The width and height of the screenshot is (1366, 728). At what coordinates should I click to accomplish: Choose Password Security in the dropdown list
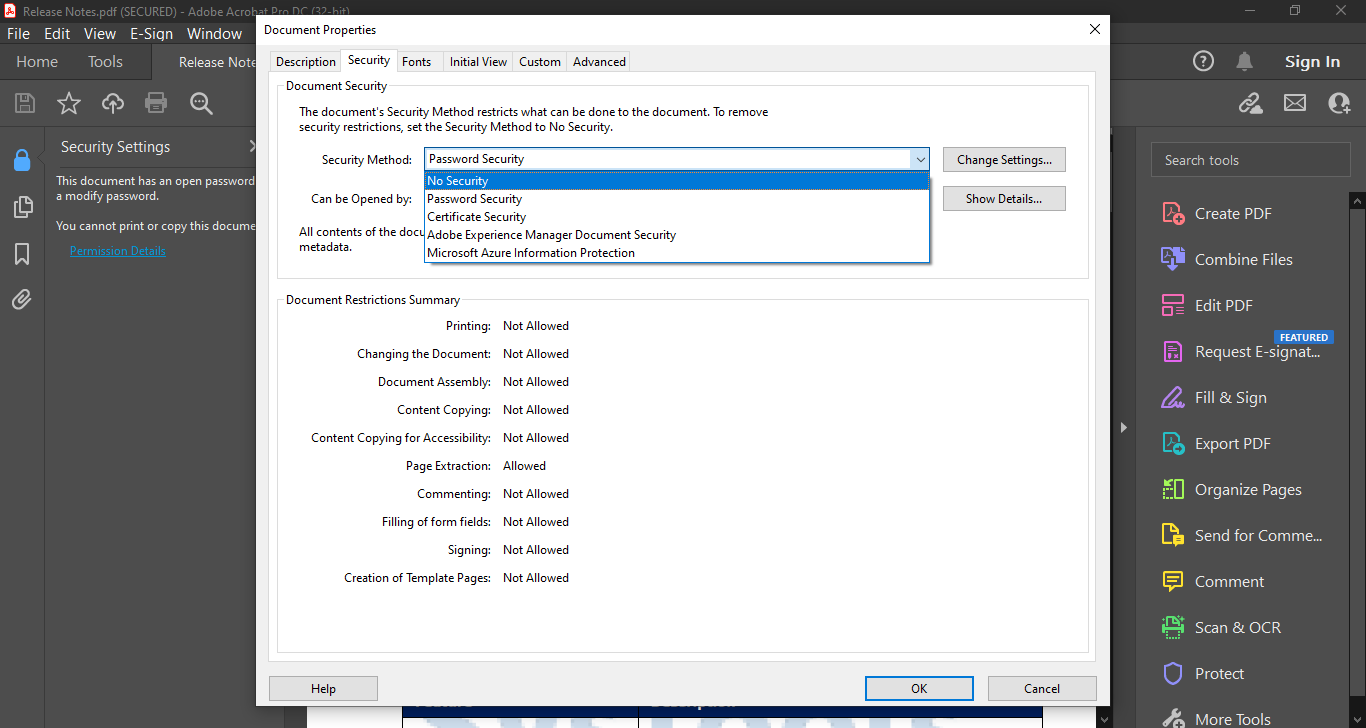(x=677, y=199)
